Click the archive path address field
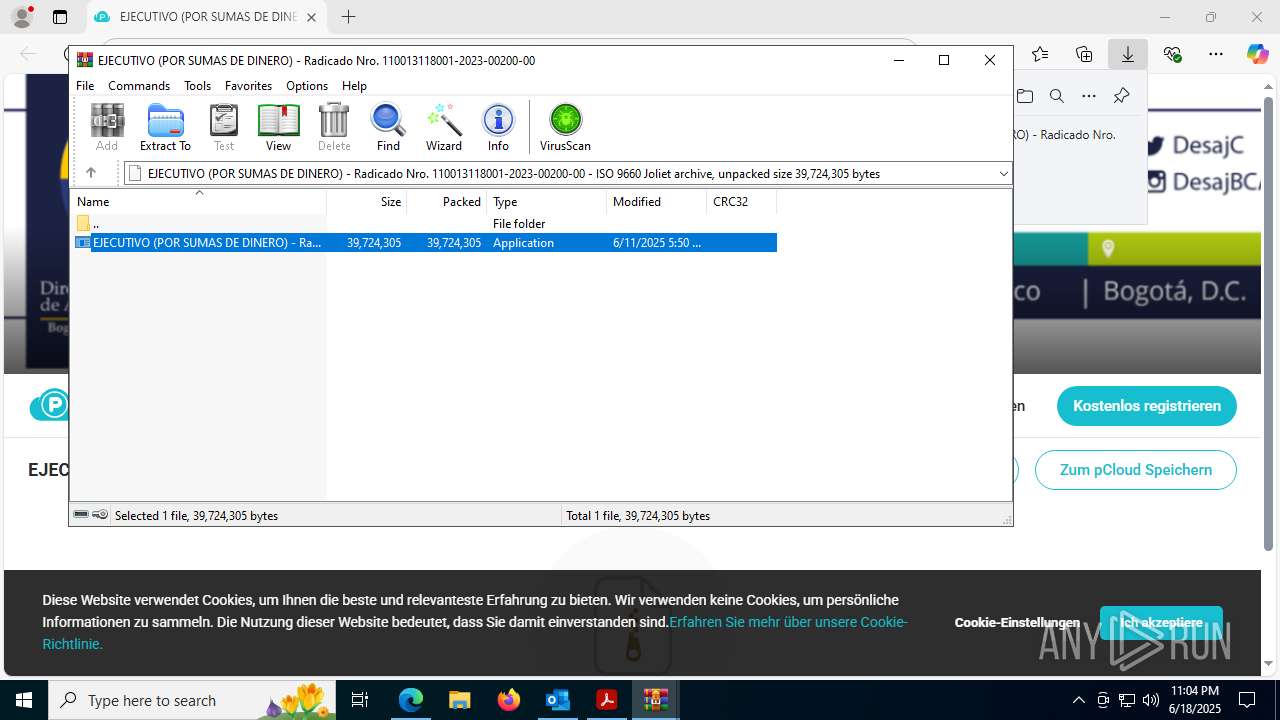Viewport: 1280px width, 720px height. pyautogui.click(x=568, y=174)
